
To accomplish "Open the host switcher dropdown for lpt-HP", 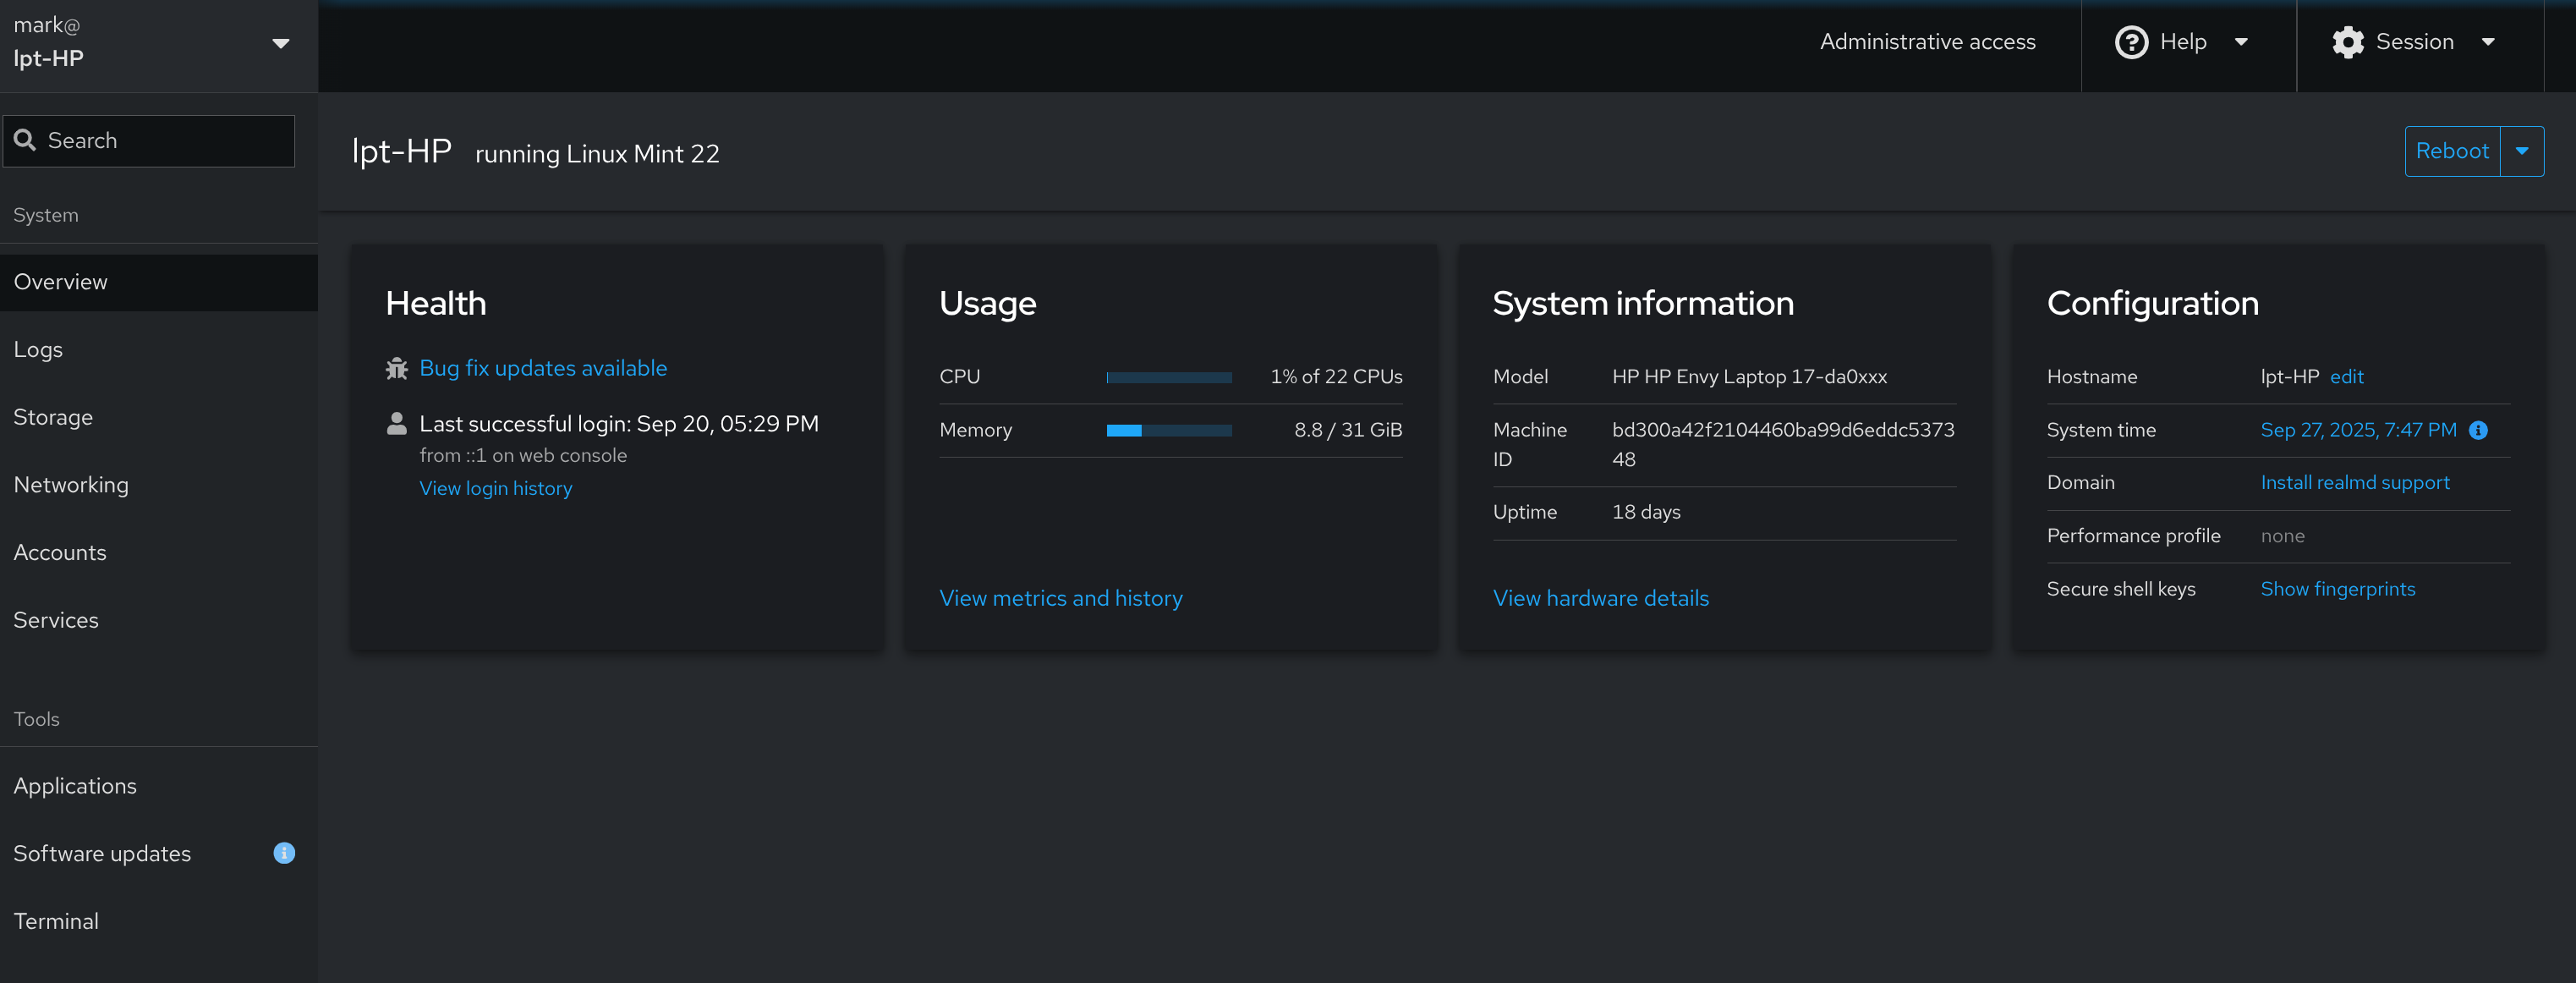I will [x=281, y=43].
